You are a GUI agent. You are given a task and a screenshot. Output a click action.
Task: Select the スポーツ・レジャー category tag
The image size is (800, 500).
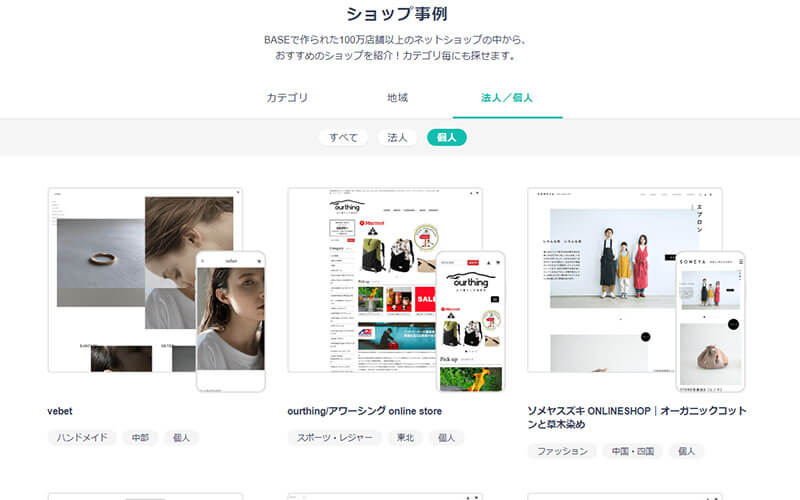[x=334, y=437]
